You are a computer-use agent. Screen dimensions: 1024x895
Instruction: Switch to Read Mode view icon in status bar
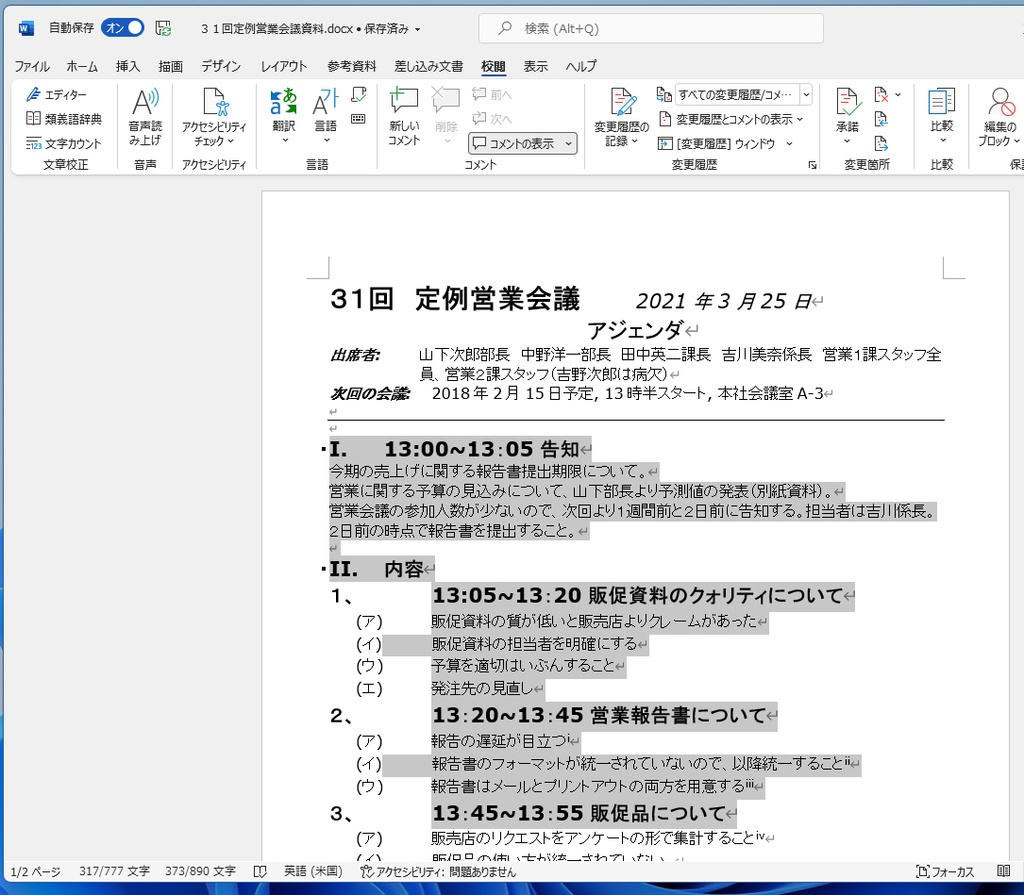(x=1004, y=871)
